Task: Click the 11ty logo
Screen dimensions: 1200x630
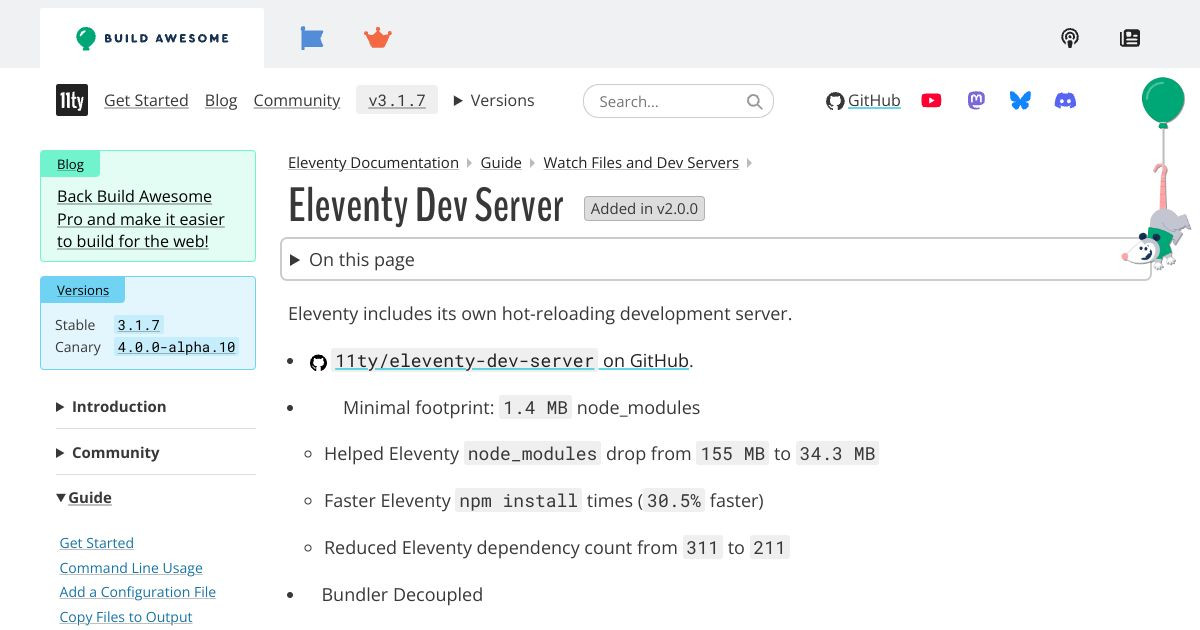Action: coord(72,100)
